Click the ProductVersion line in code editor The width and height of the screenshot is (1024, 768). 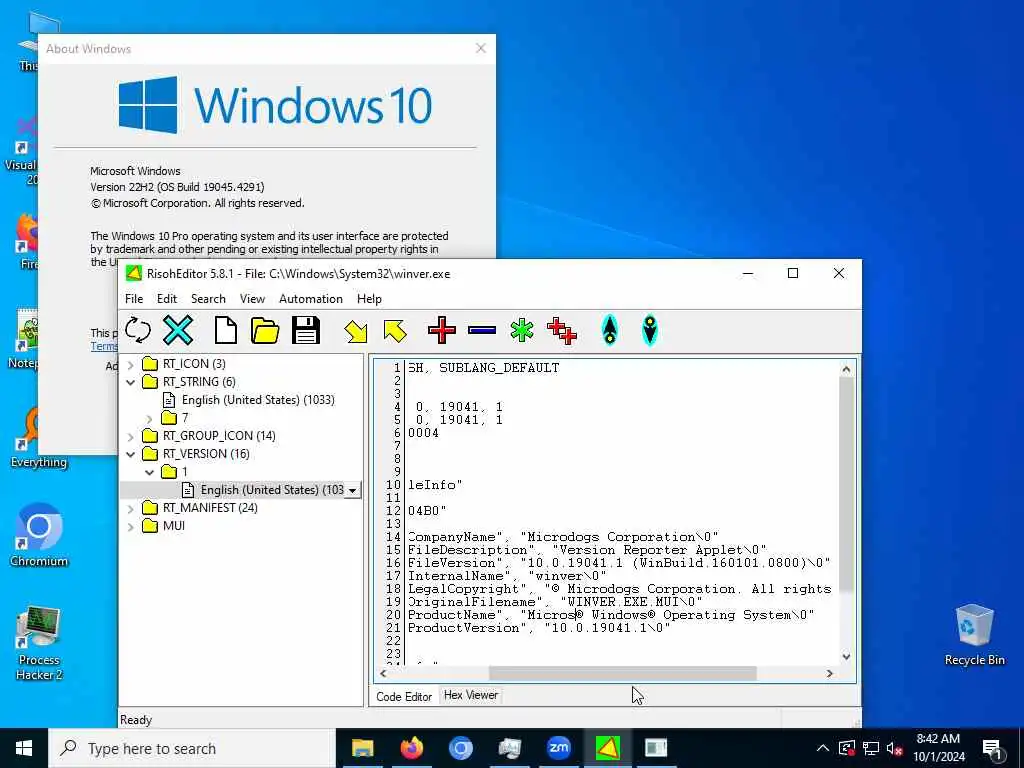(539, 628)
